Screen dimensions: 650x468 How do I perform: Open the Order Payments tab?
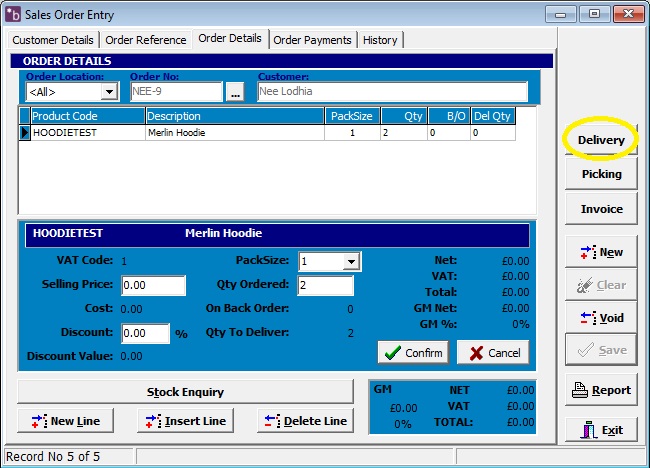pos(313,40)
